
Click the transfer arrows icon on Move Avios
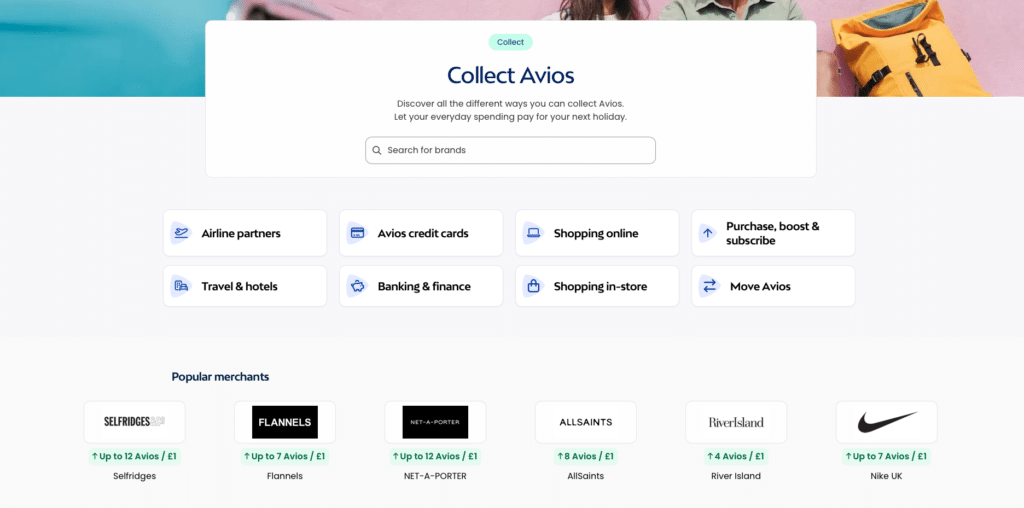pos(709,286)
